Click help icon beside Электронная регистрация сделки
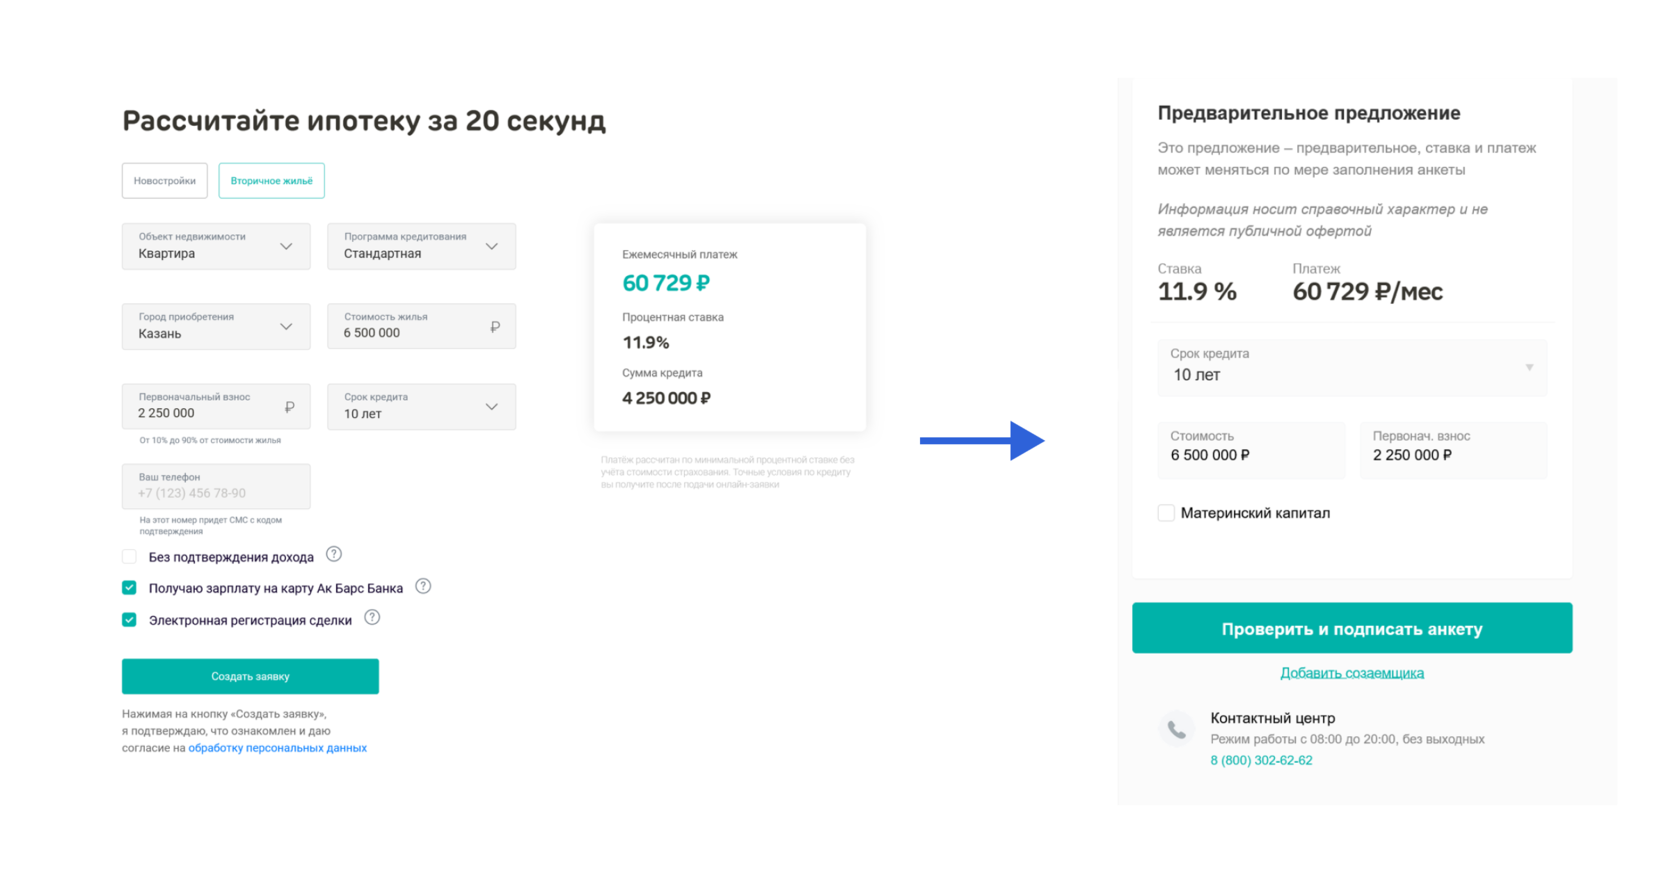1680x890 pixels. [x=372, y=618]
